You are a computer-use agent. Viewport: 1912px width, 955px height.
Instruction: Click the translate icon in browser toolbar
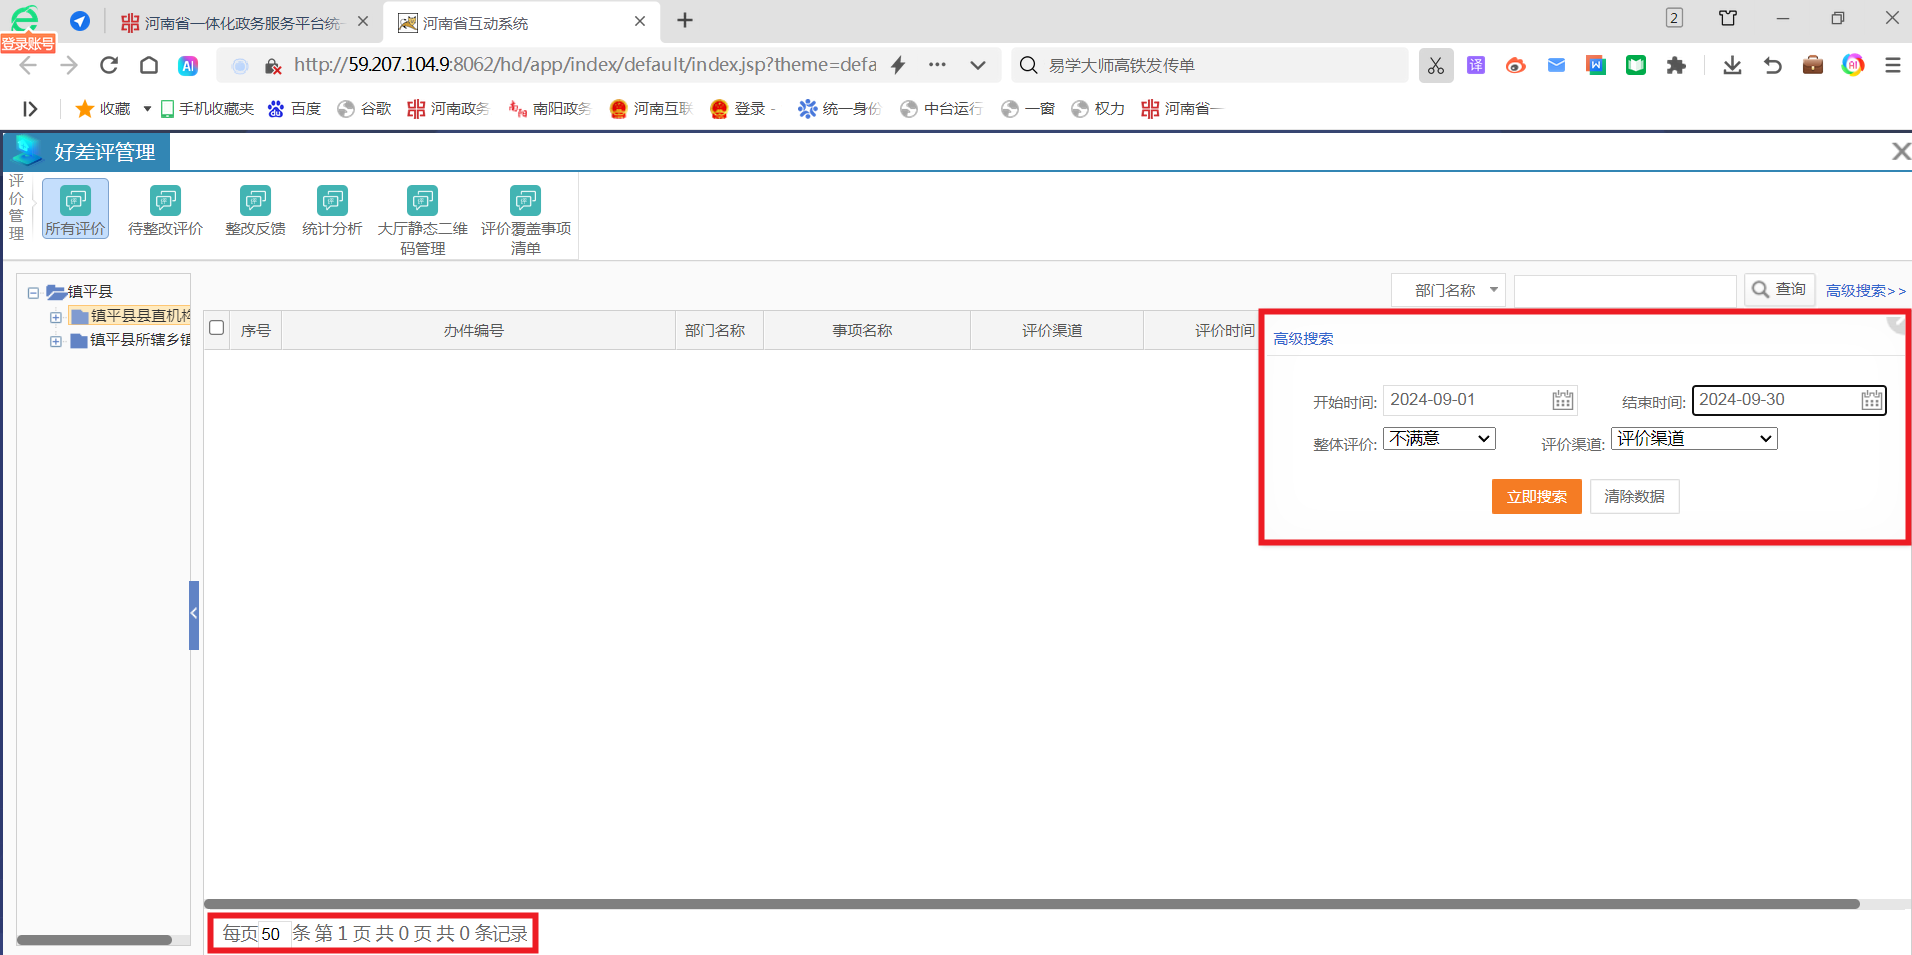click(1476, 65)
